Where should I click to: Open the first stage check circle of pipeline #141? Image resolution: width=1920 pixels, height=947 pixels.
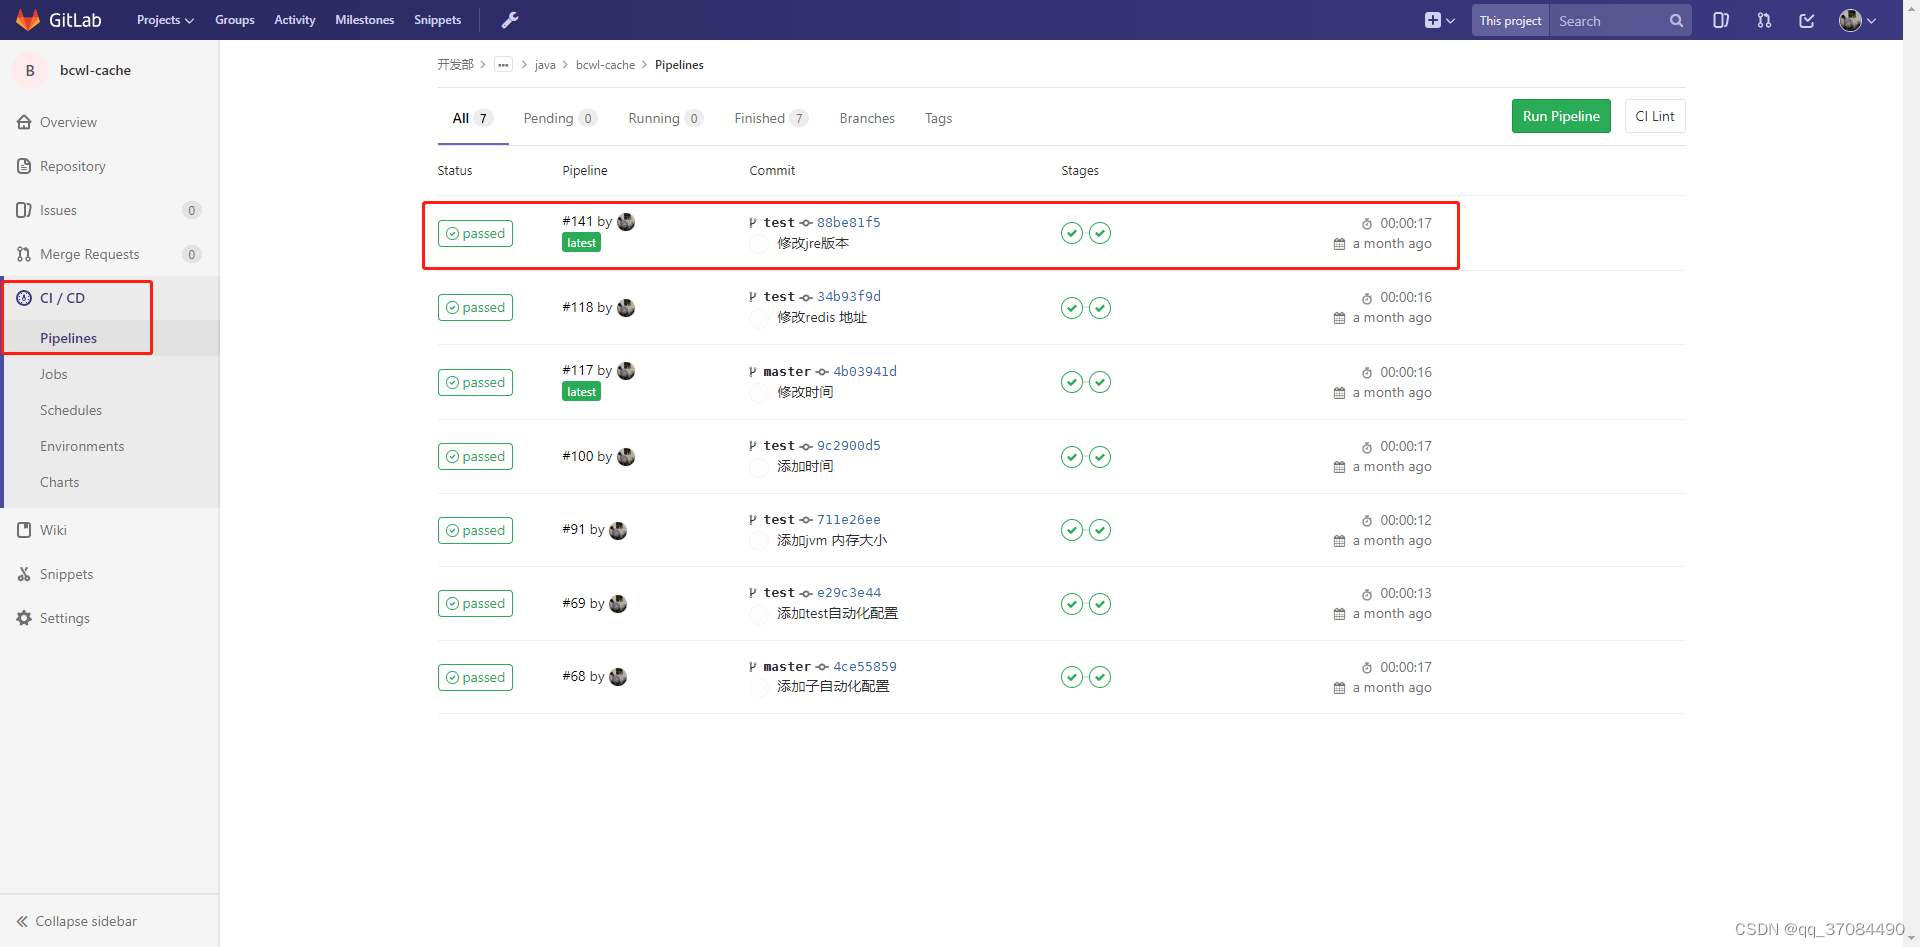pyautogui.click(x=1071, y=233)
